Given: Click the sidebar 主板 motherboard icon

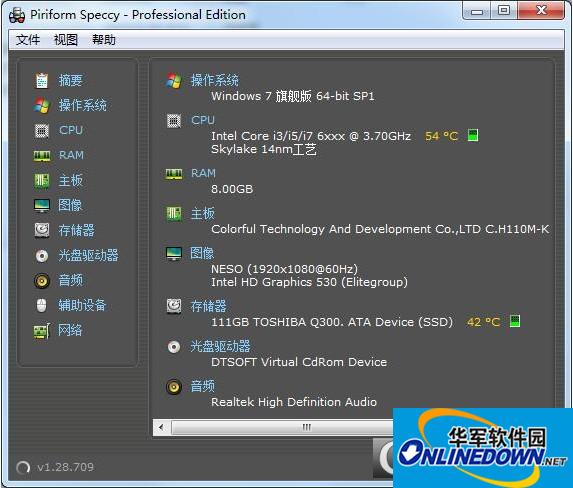Looking at the screenshot, I should coord(42,181).
